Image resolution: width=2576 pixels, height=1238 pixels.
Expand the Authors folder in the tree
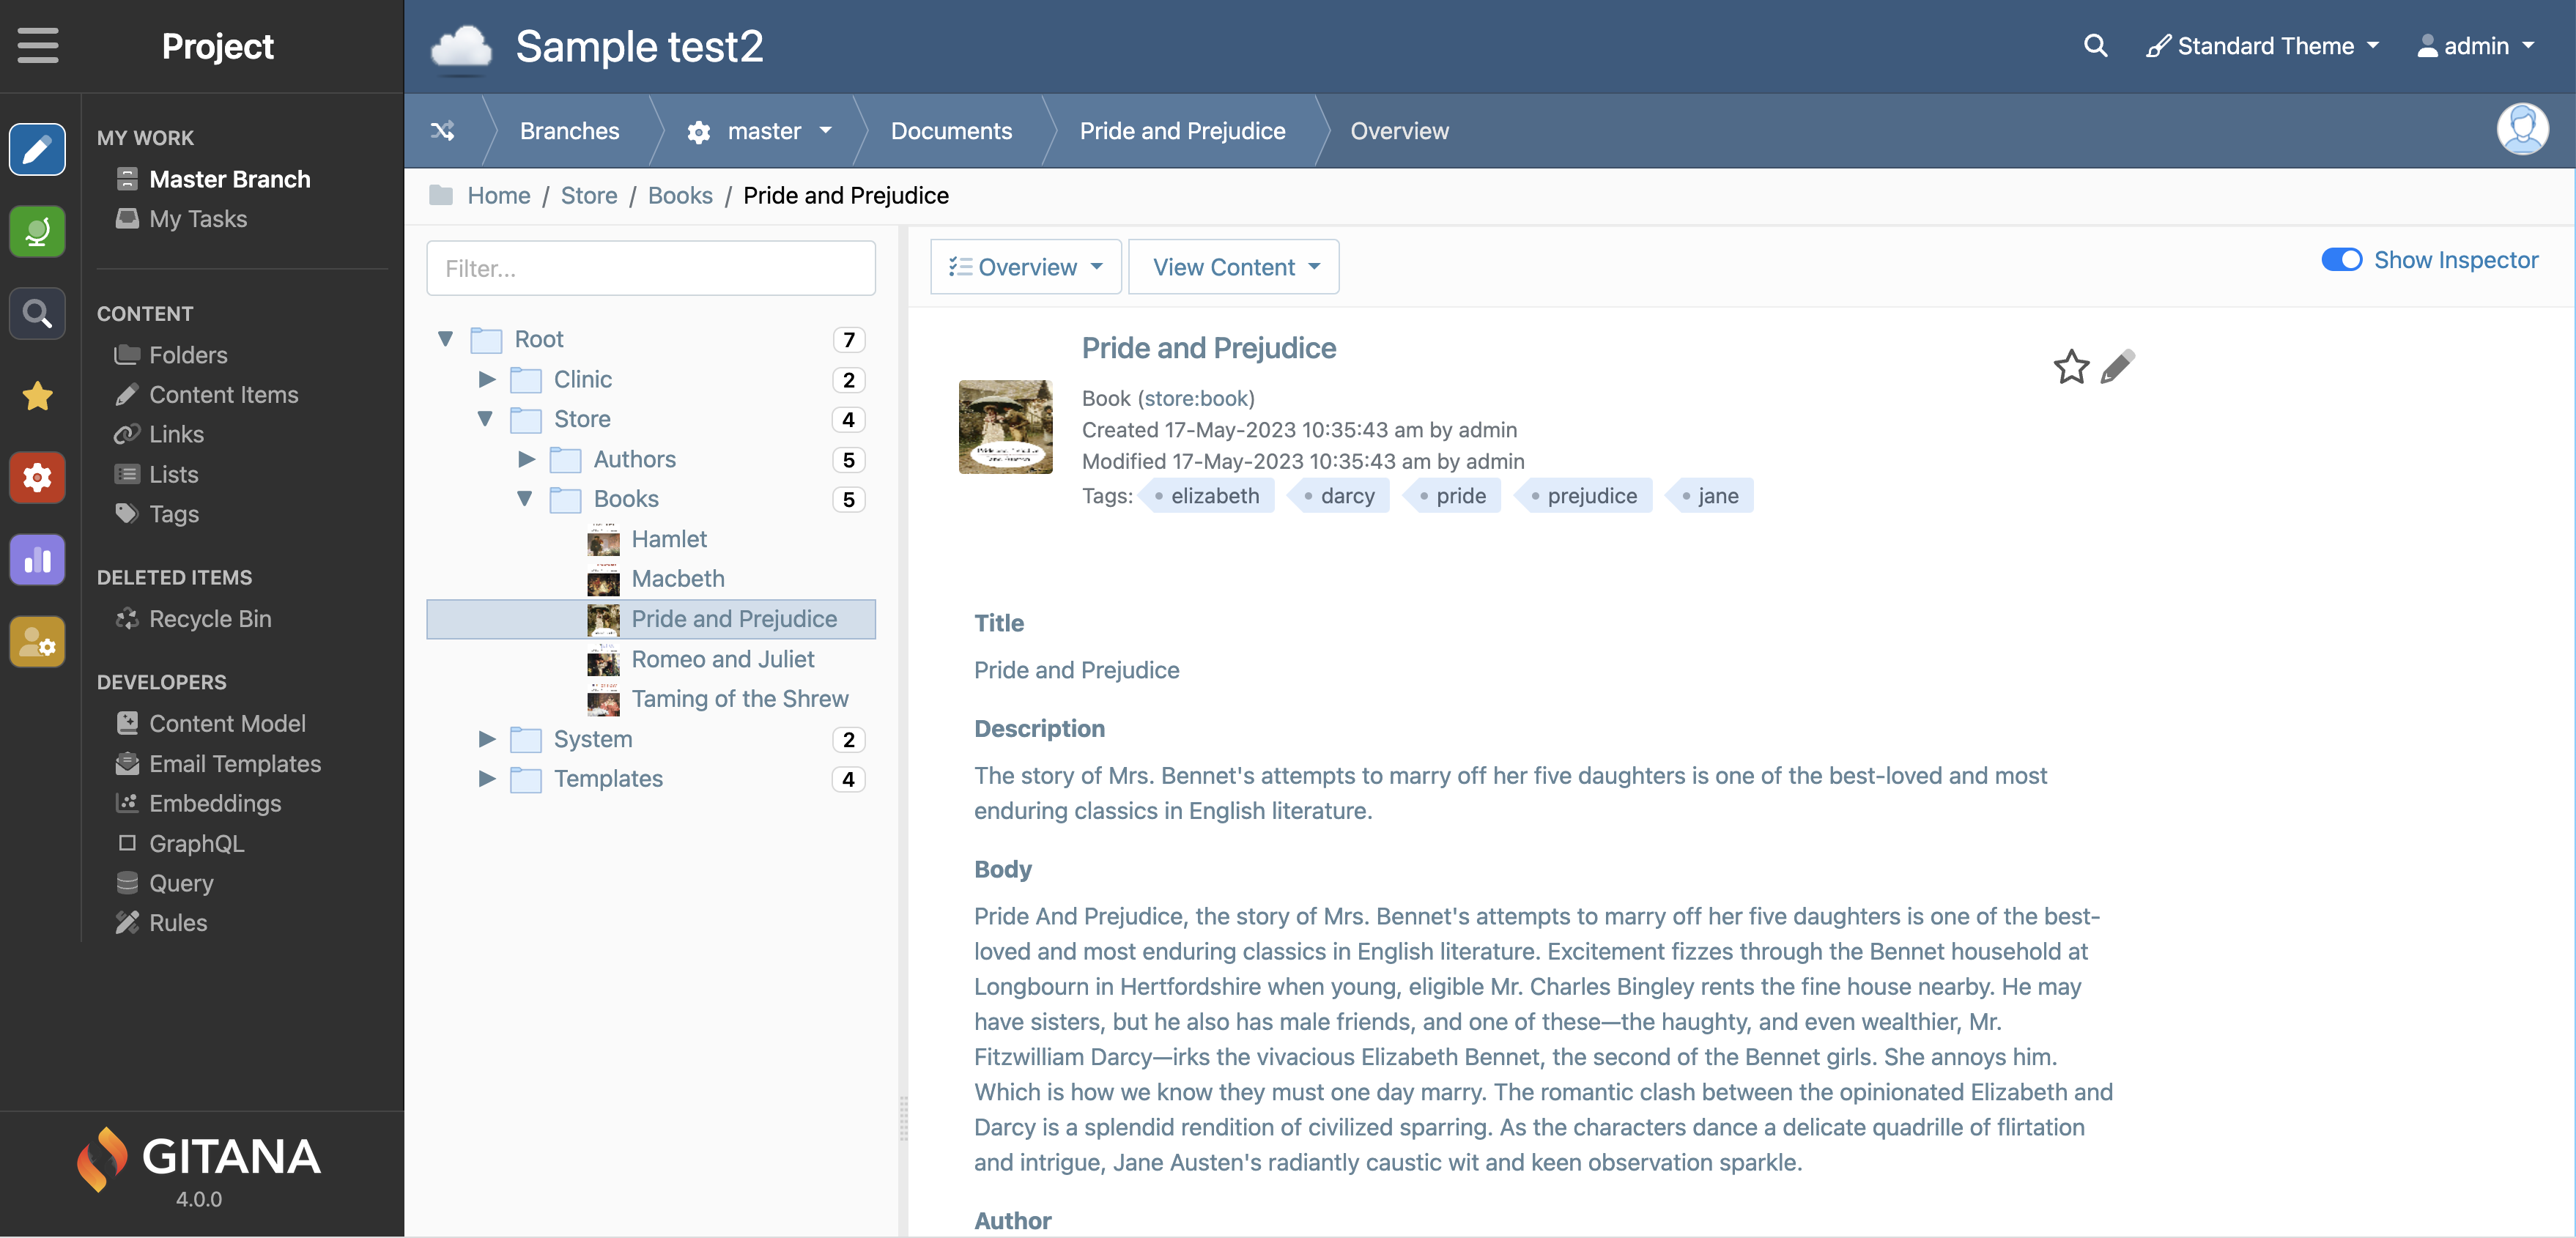coord(522,458)
